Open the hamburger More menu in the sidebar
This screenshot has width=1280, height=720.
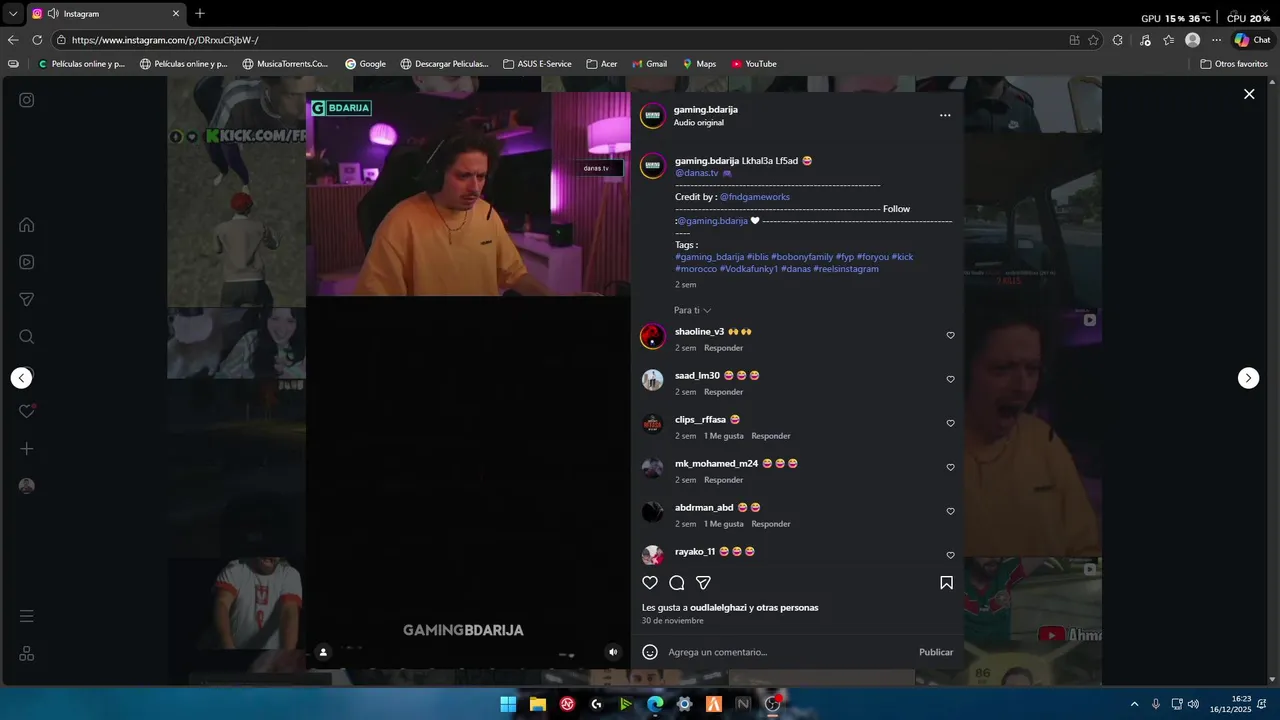(27, 616)
